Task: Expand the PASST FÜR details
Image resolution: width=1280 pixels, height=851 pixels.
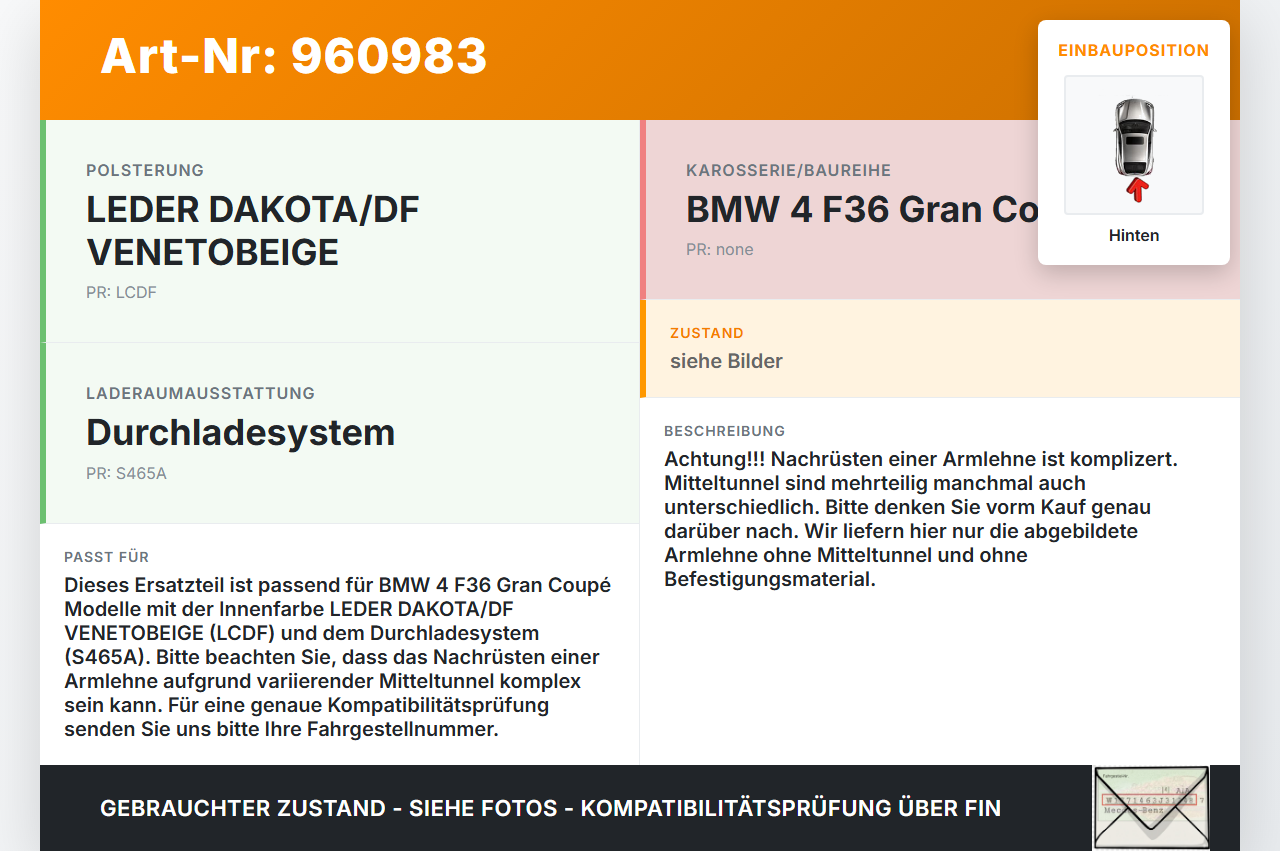Action: coord(105,557)
